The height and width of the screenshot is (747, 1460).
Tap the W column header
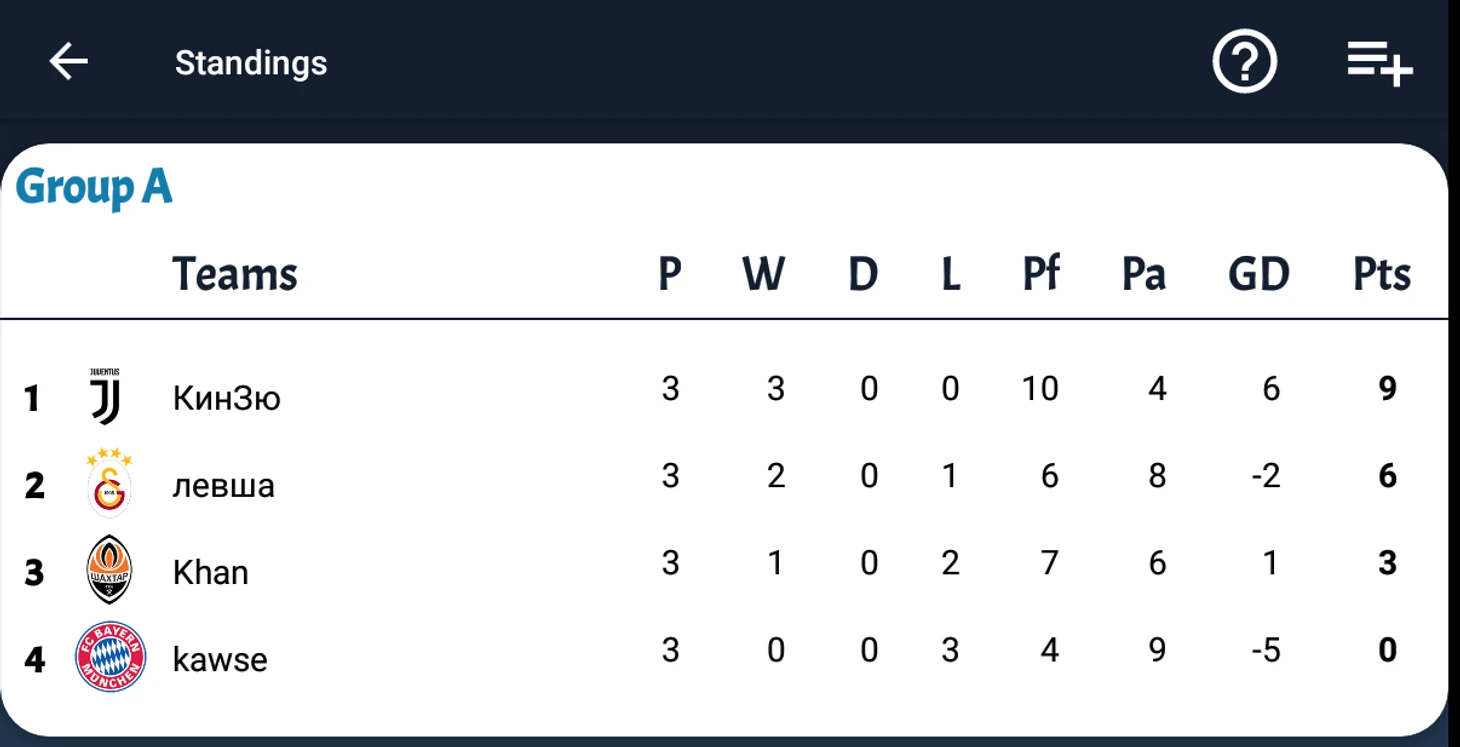764,274
